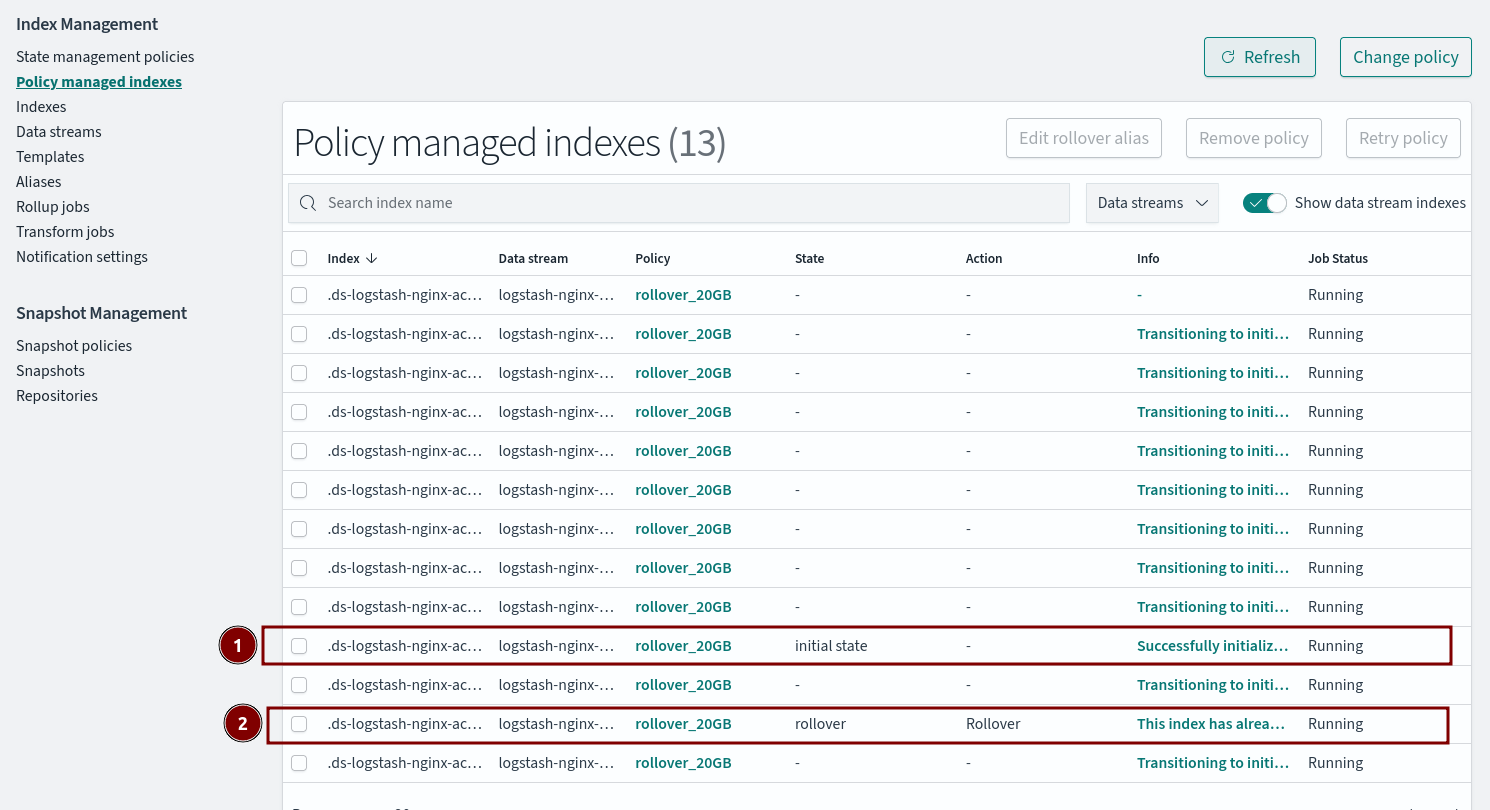
Task: Select checkbox of the rollover state row
Action: 299,724
